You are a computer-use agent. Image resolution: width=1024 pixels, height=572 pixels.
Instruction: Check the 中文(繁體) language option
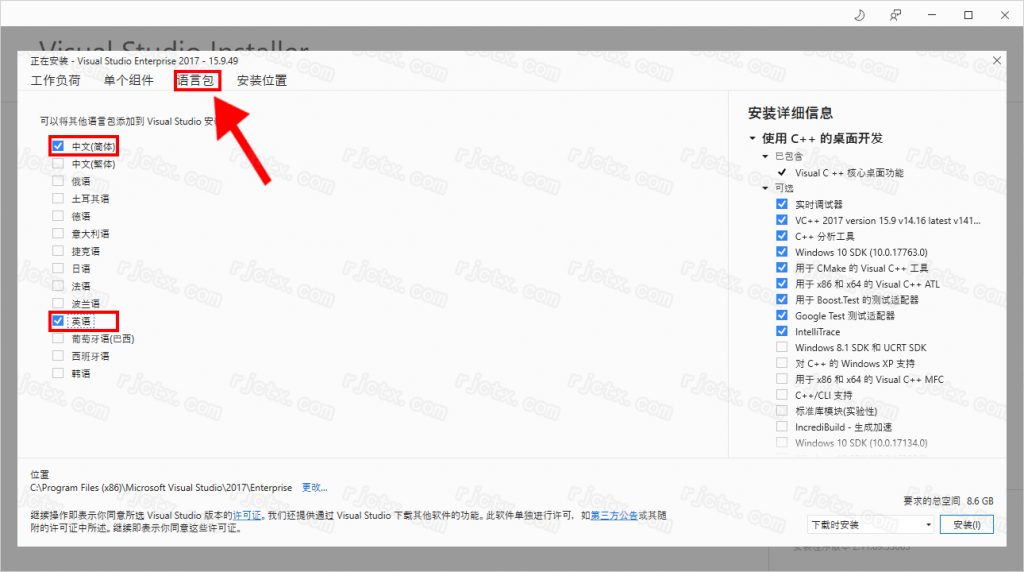pos(58,164)
